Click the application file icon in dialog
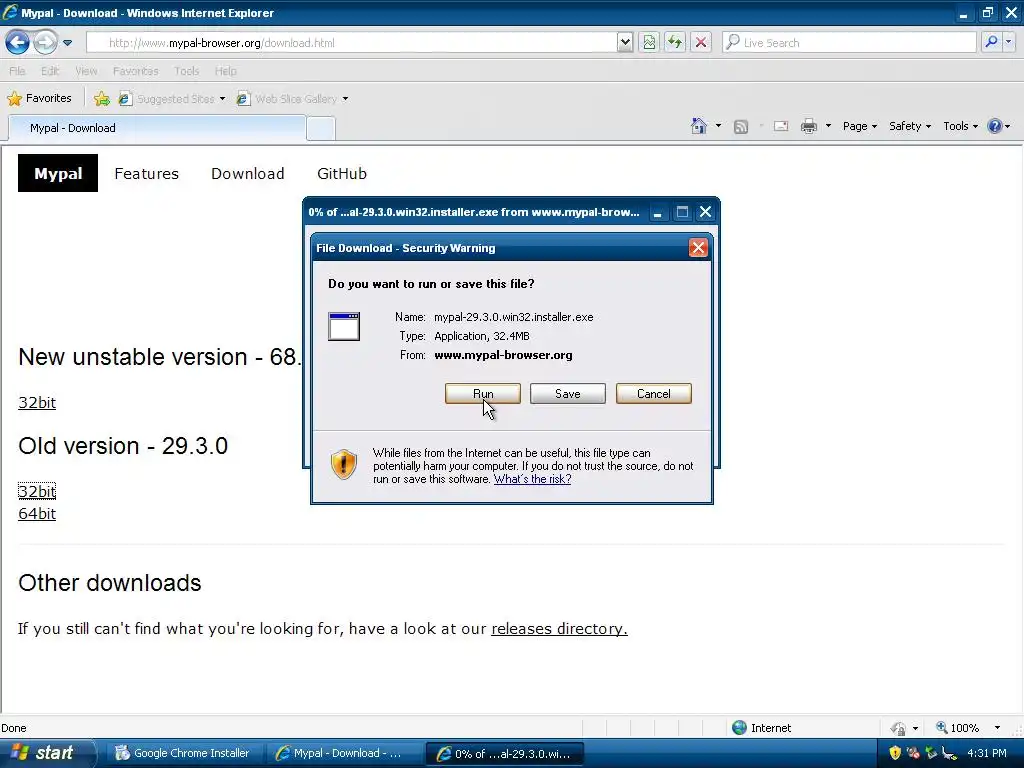Screen dimensions: 1024x768 [x=344, y=327]
